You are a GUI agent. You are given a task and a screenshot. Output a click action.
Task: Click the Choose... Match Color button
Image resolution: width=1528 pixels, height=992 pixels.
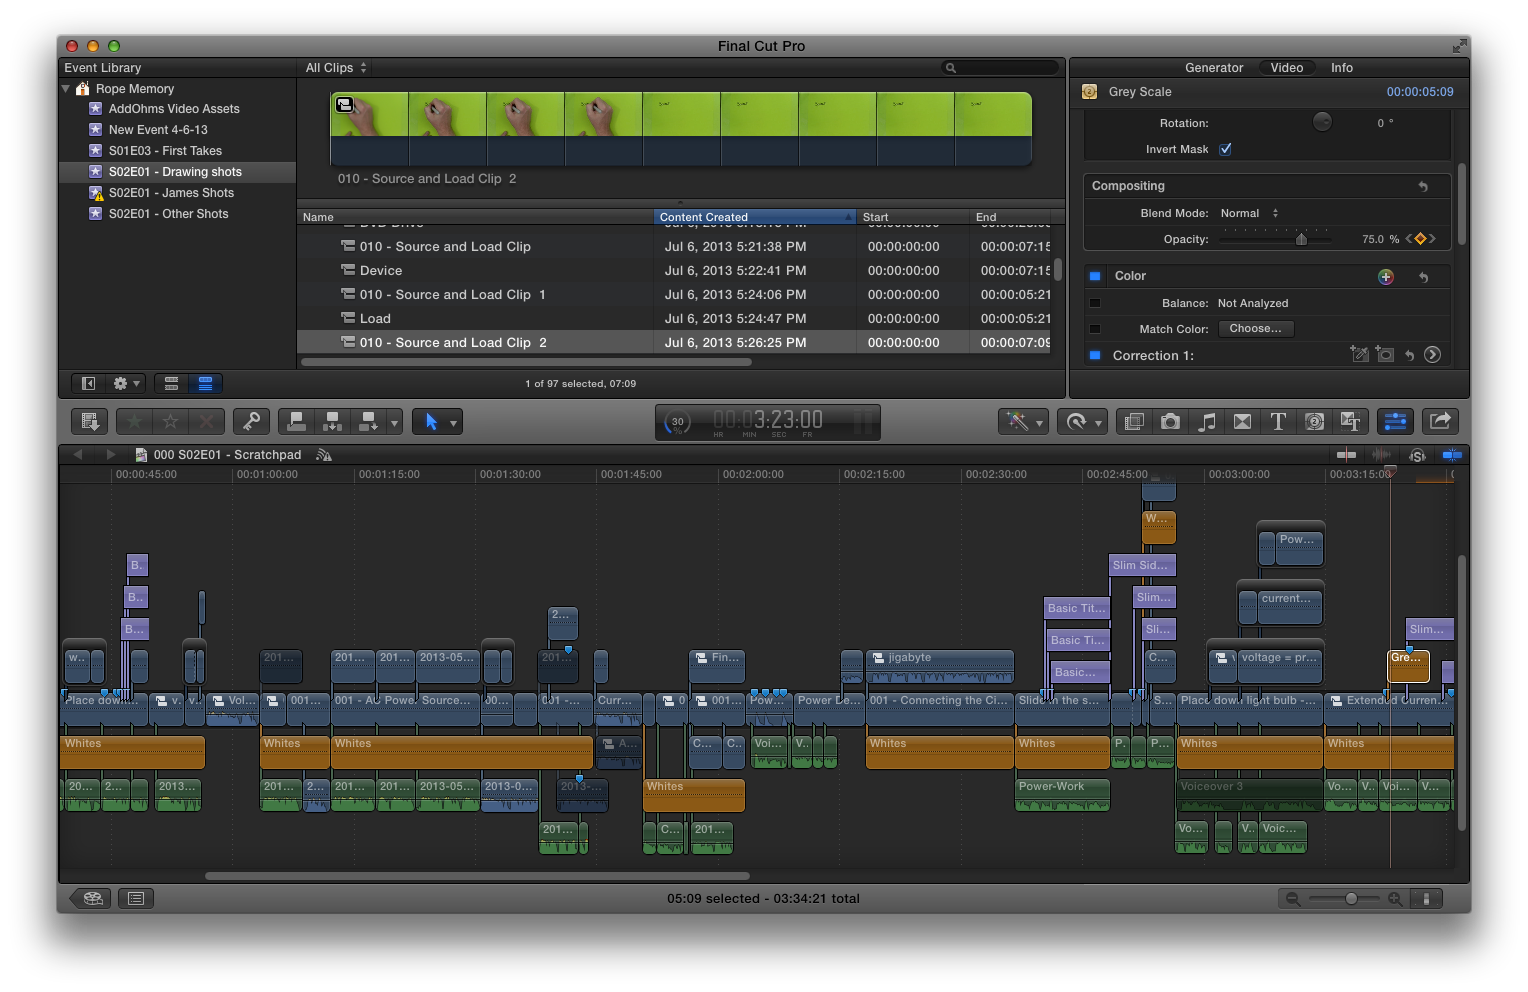tap(1255, 329)
